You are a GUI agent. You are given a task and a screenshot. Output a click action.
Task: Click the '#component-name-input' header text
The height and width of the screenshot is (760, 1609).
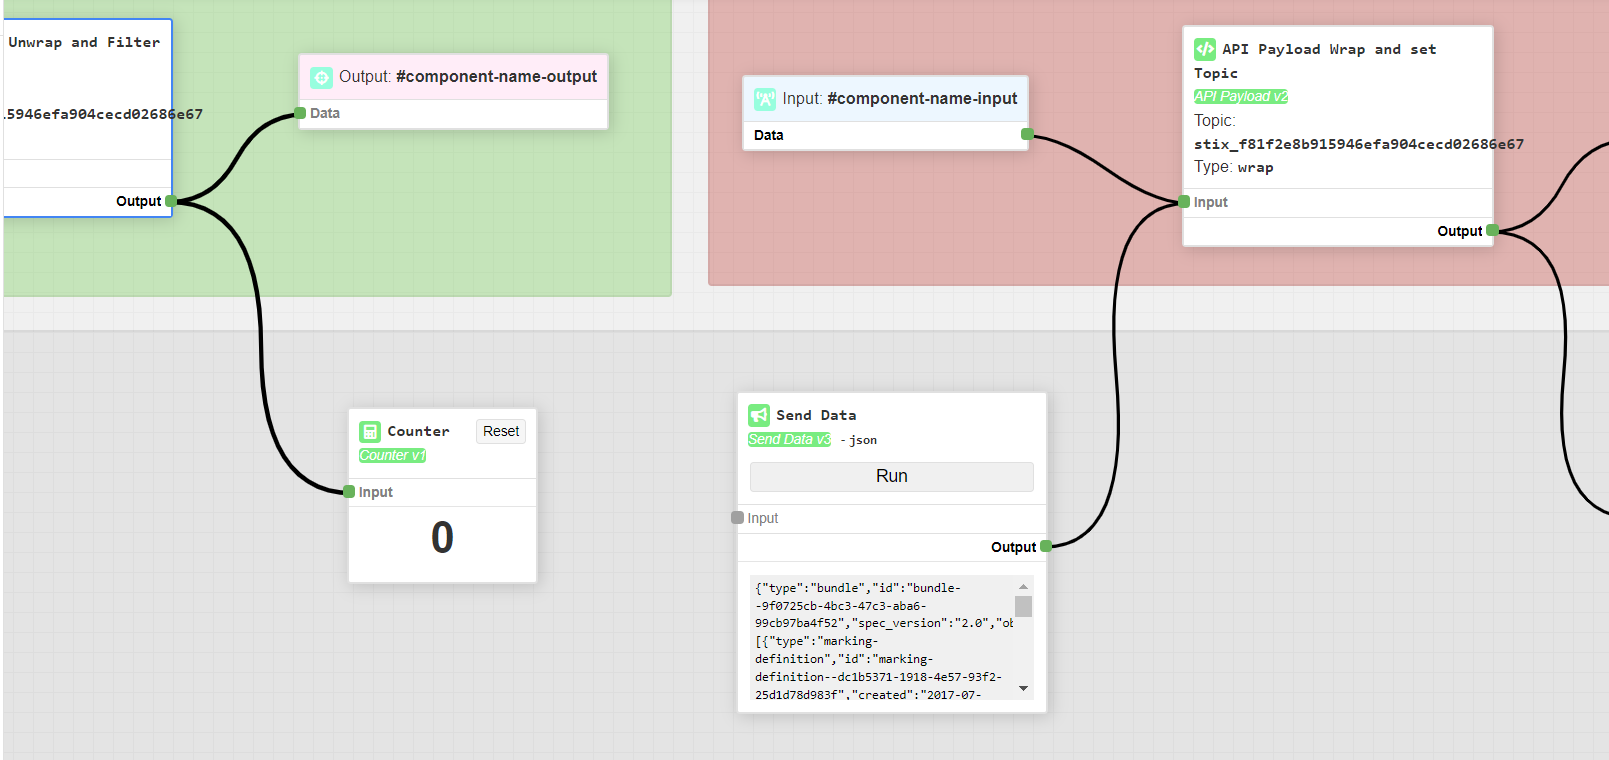tap(922, 99)
